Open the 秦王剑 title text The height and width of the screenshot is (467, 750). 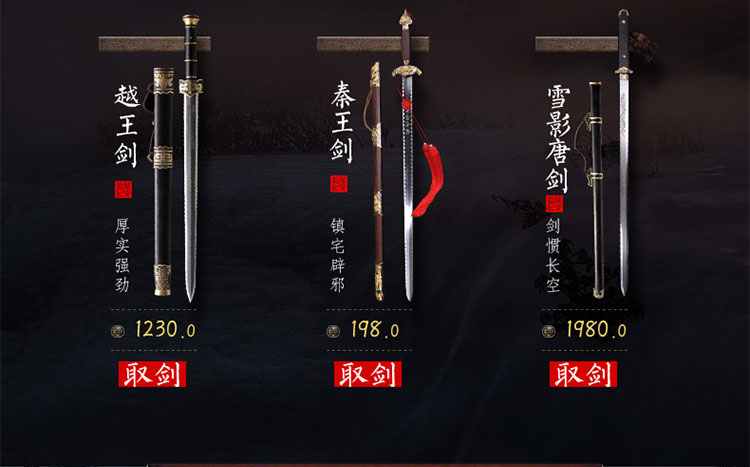(x=342, y=122)
